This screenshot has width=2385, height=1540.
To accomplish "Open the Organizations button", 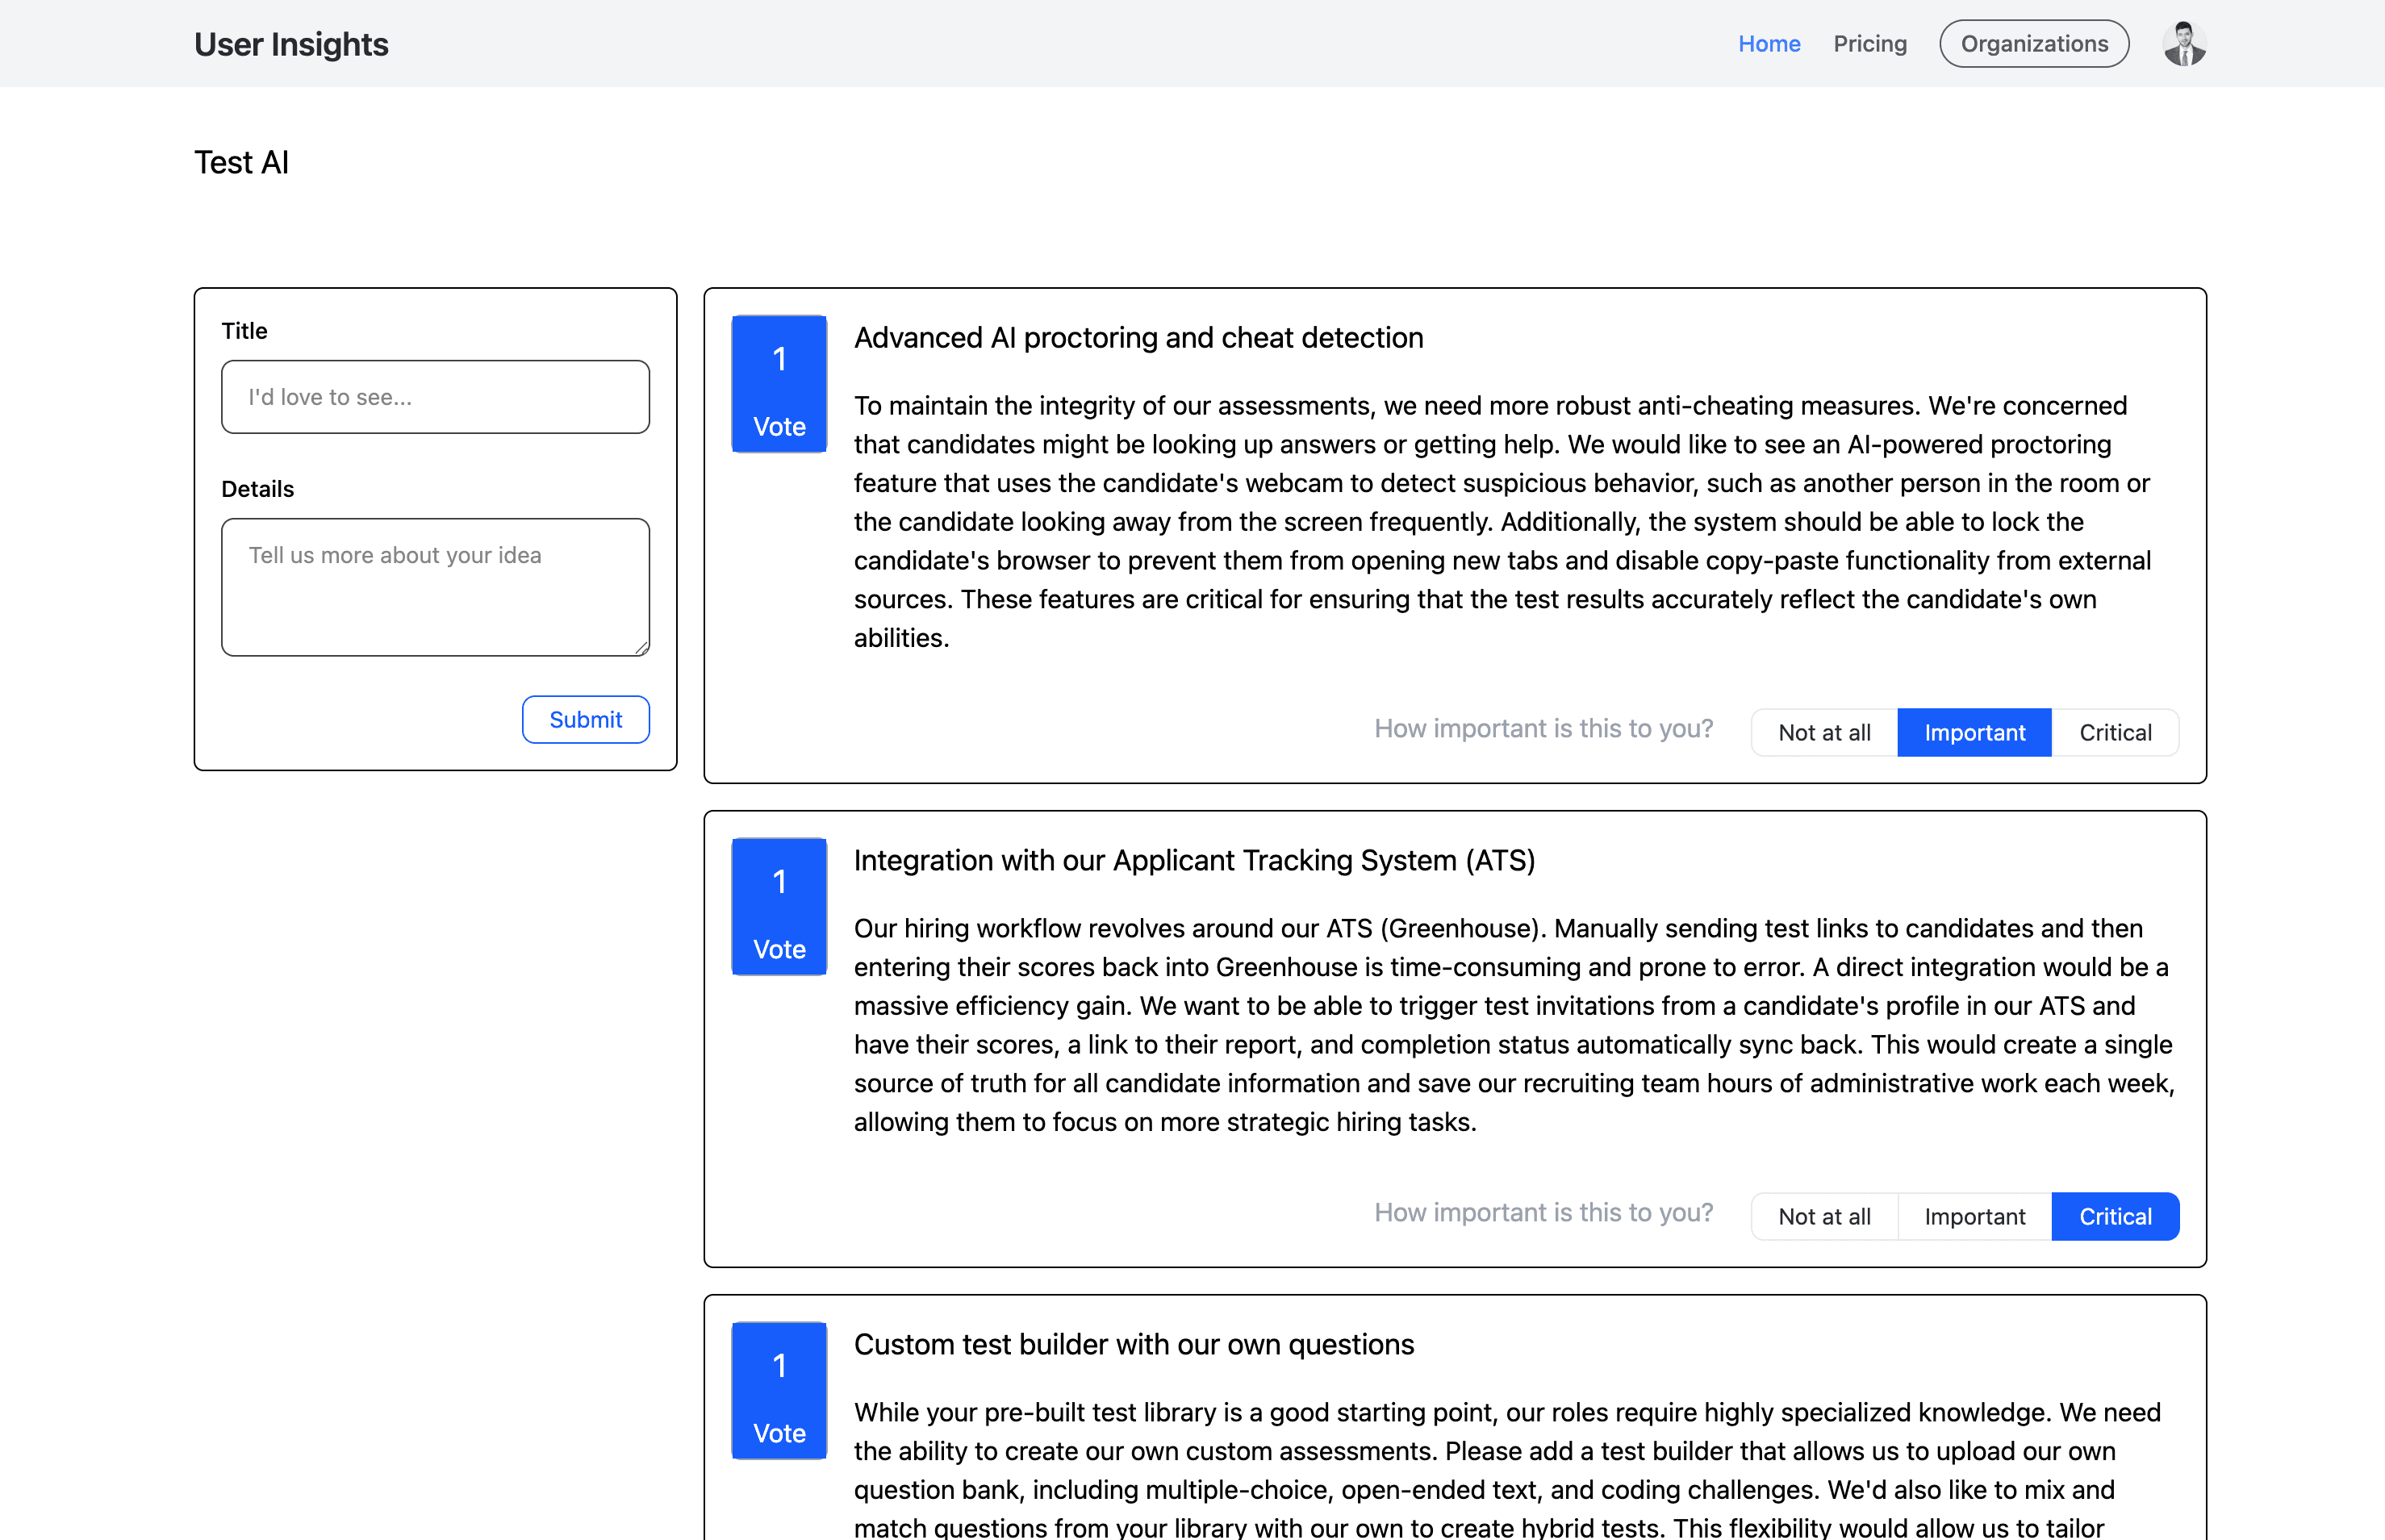I will coord(2034,44).
